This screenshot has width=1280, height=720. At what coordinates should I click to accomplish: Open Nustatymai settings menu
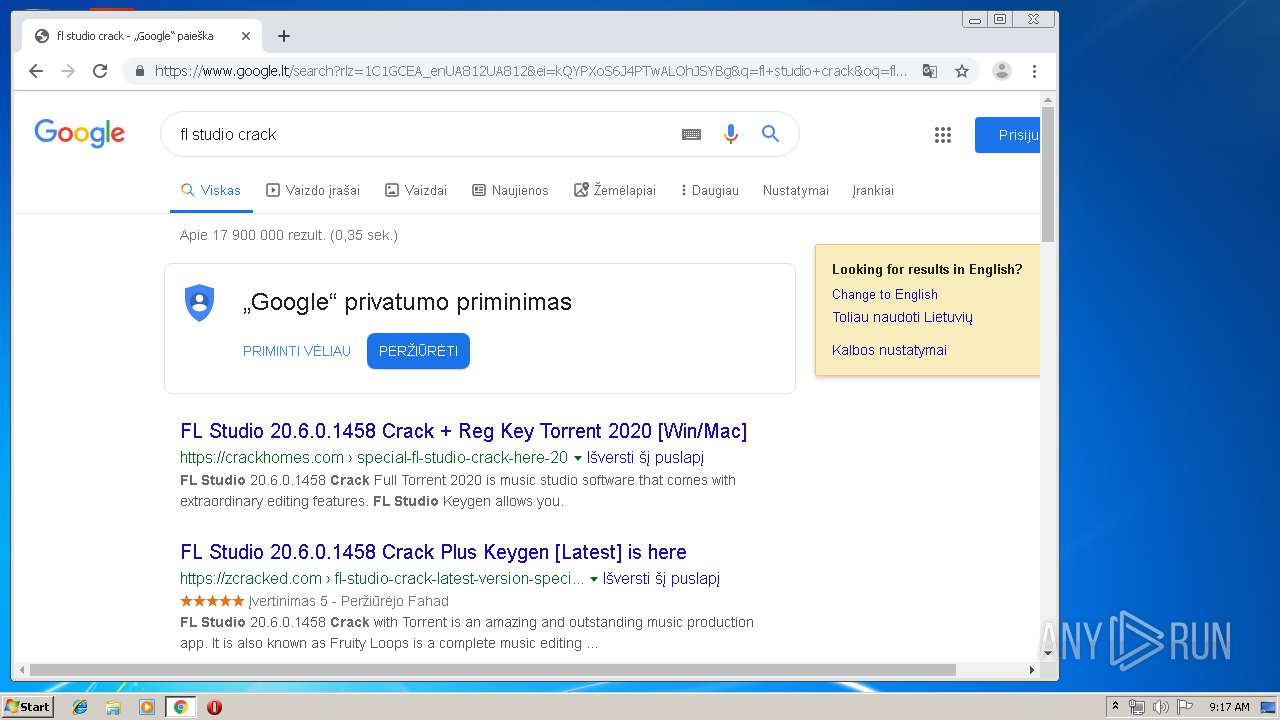[x=796, y=190]
